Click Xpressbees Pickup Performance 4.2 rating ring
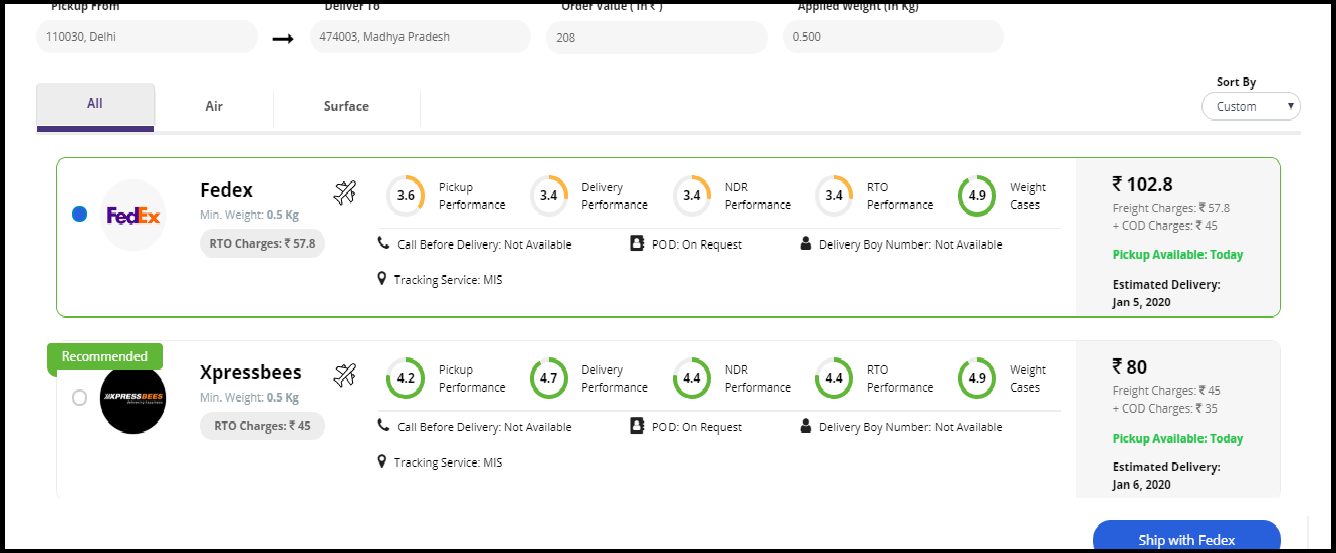 (x=406, y=378)
